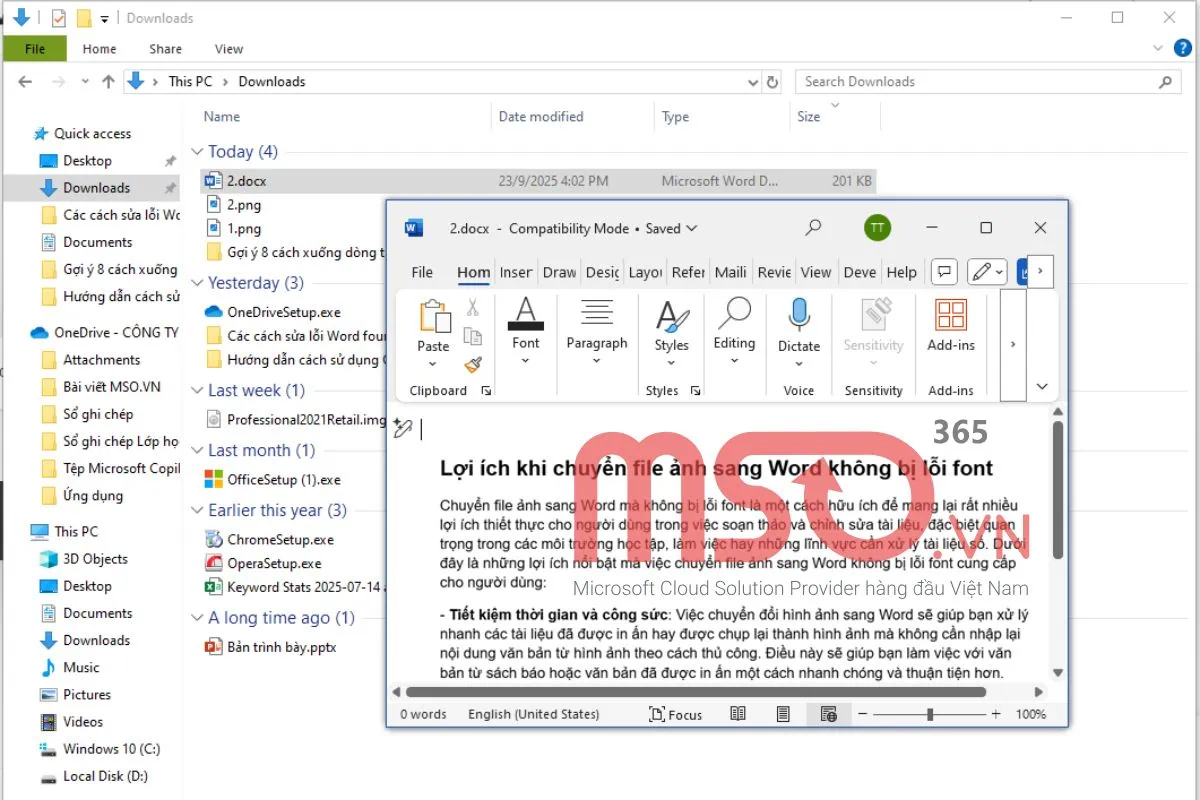The height and width of the screenshot is (800, 1200).
Task: Click the Focus mode button in status bar
Action: pos(676,714)
